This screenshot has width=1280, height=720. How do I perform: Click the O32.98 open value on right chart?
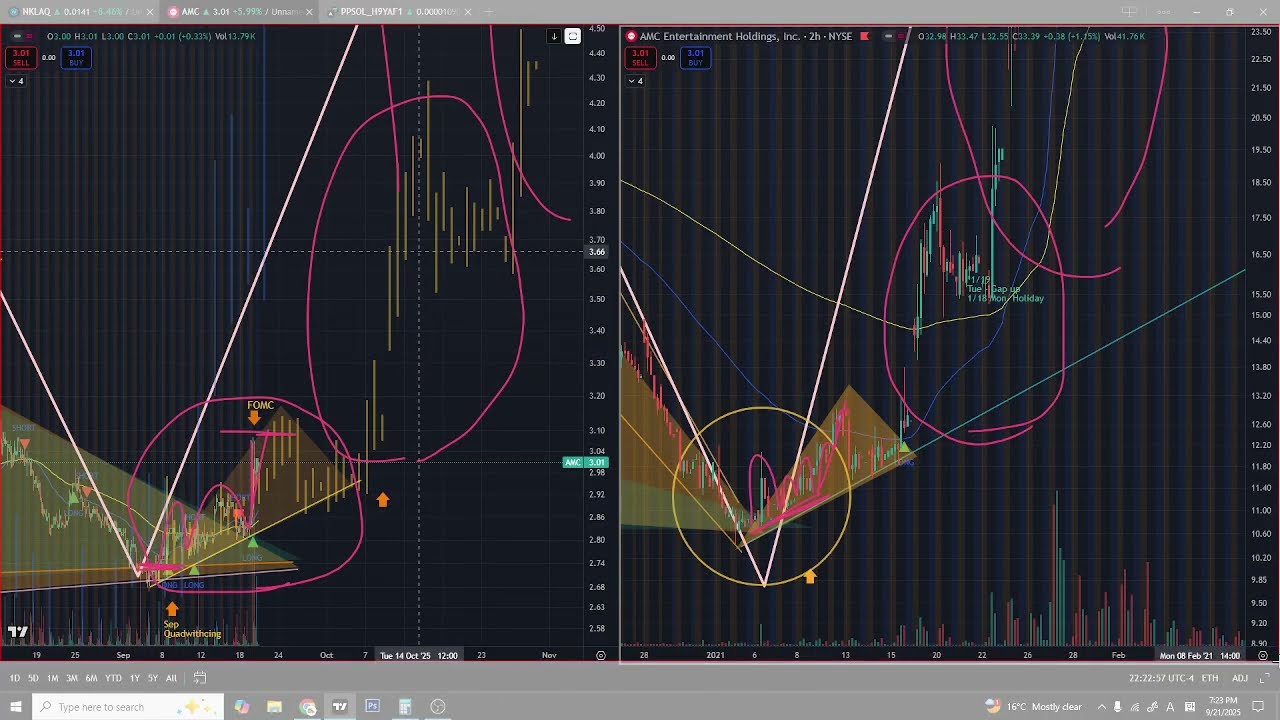pos(932,36)
